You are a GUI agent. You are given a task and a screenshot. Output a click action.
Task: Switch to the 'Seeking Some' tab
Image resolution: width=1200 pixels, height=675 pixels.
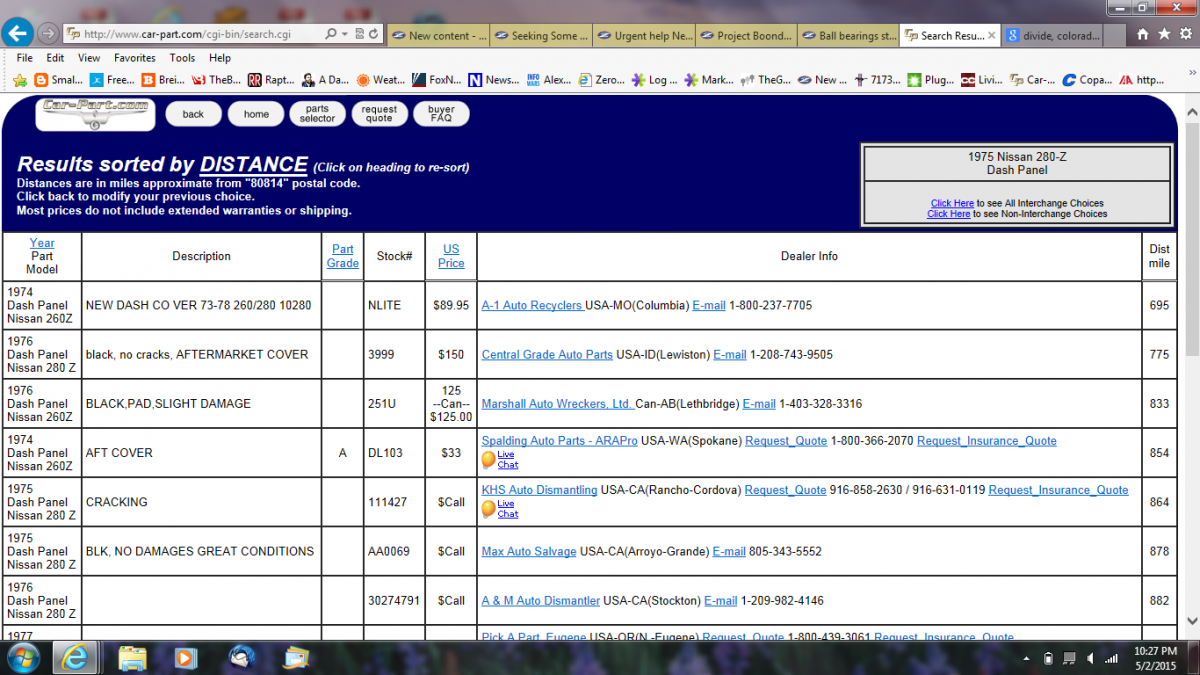coord(541,35)
